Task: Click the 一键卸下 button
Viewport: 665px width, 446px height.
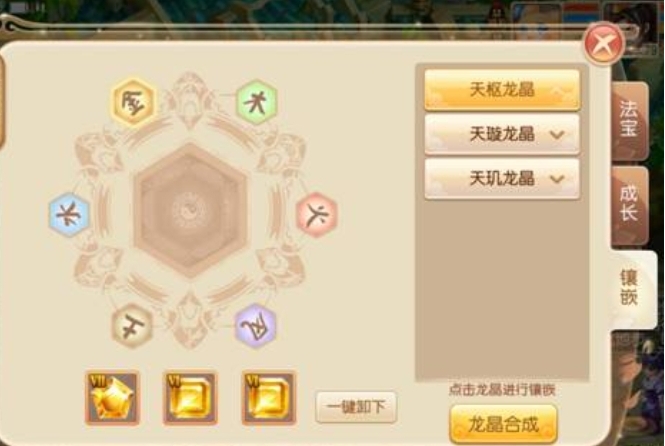Action: (356, 407)
